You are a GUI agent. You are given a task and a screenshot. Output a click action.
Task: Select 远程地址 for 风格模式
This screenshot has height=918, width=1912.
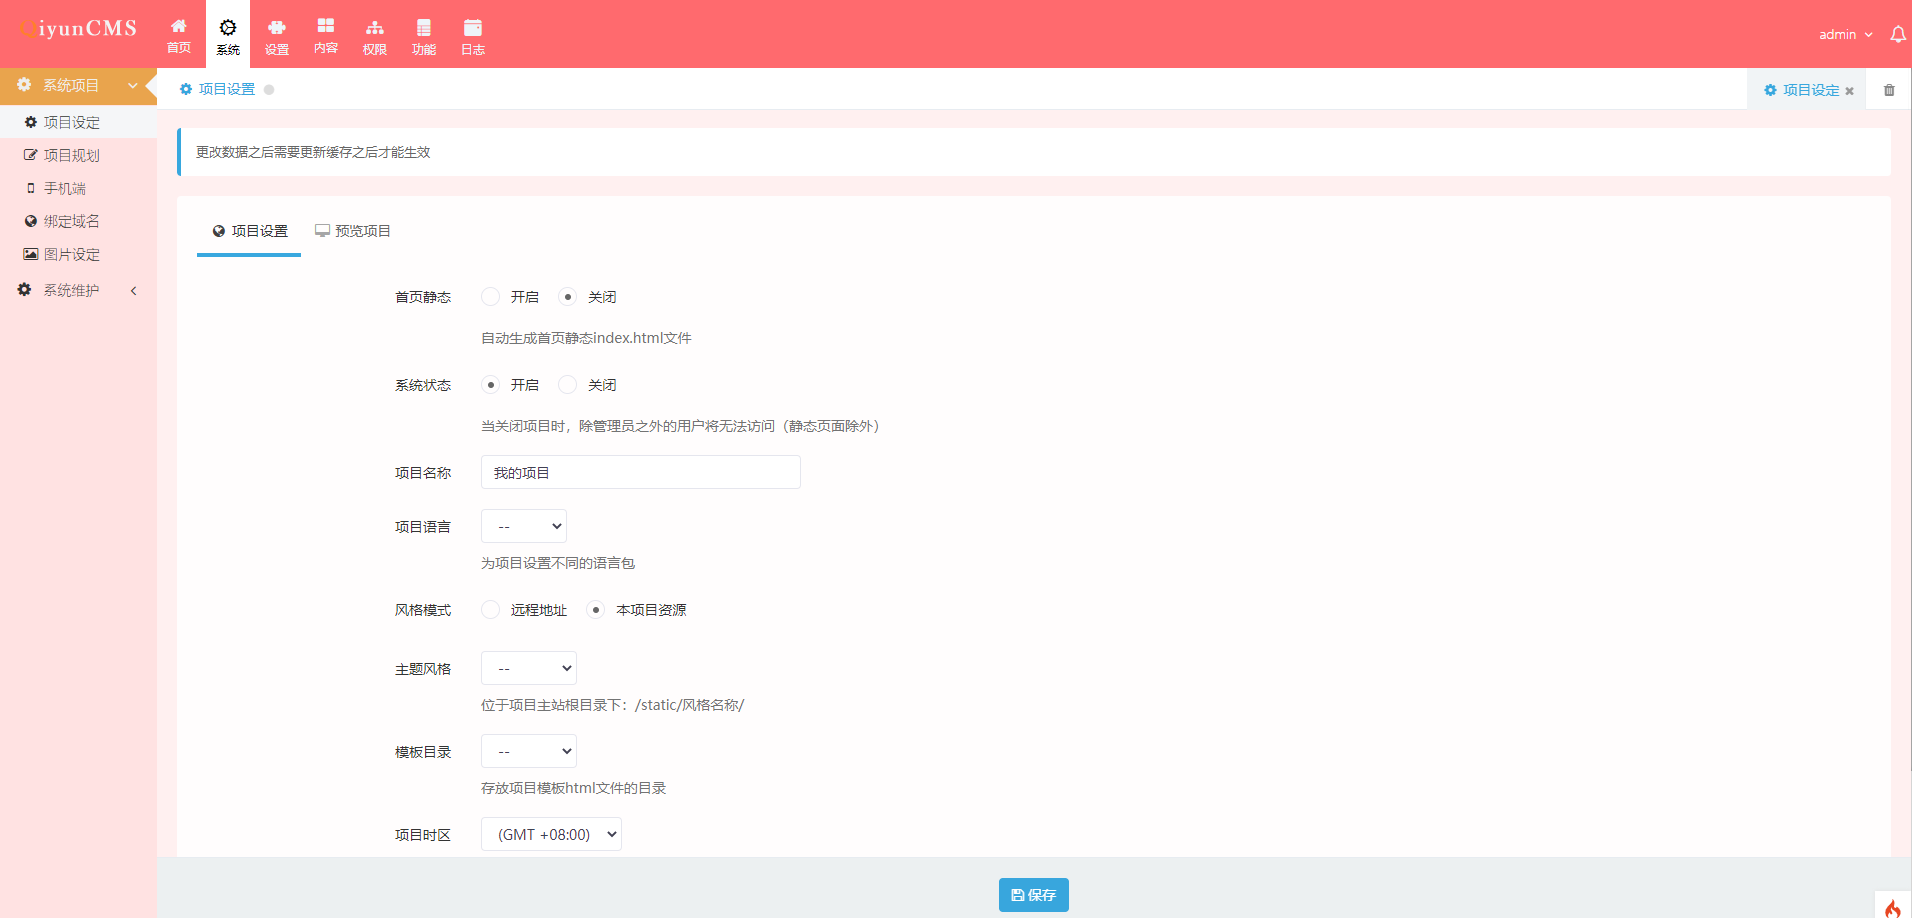(x=491, y=610)
